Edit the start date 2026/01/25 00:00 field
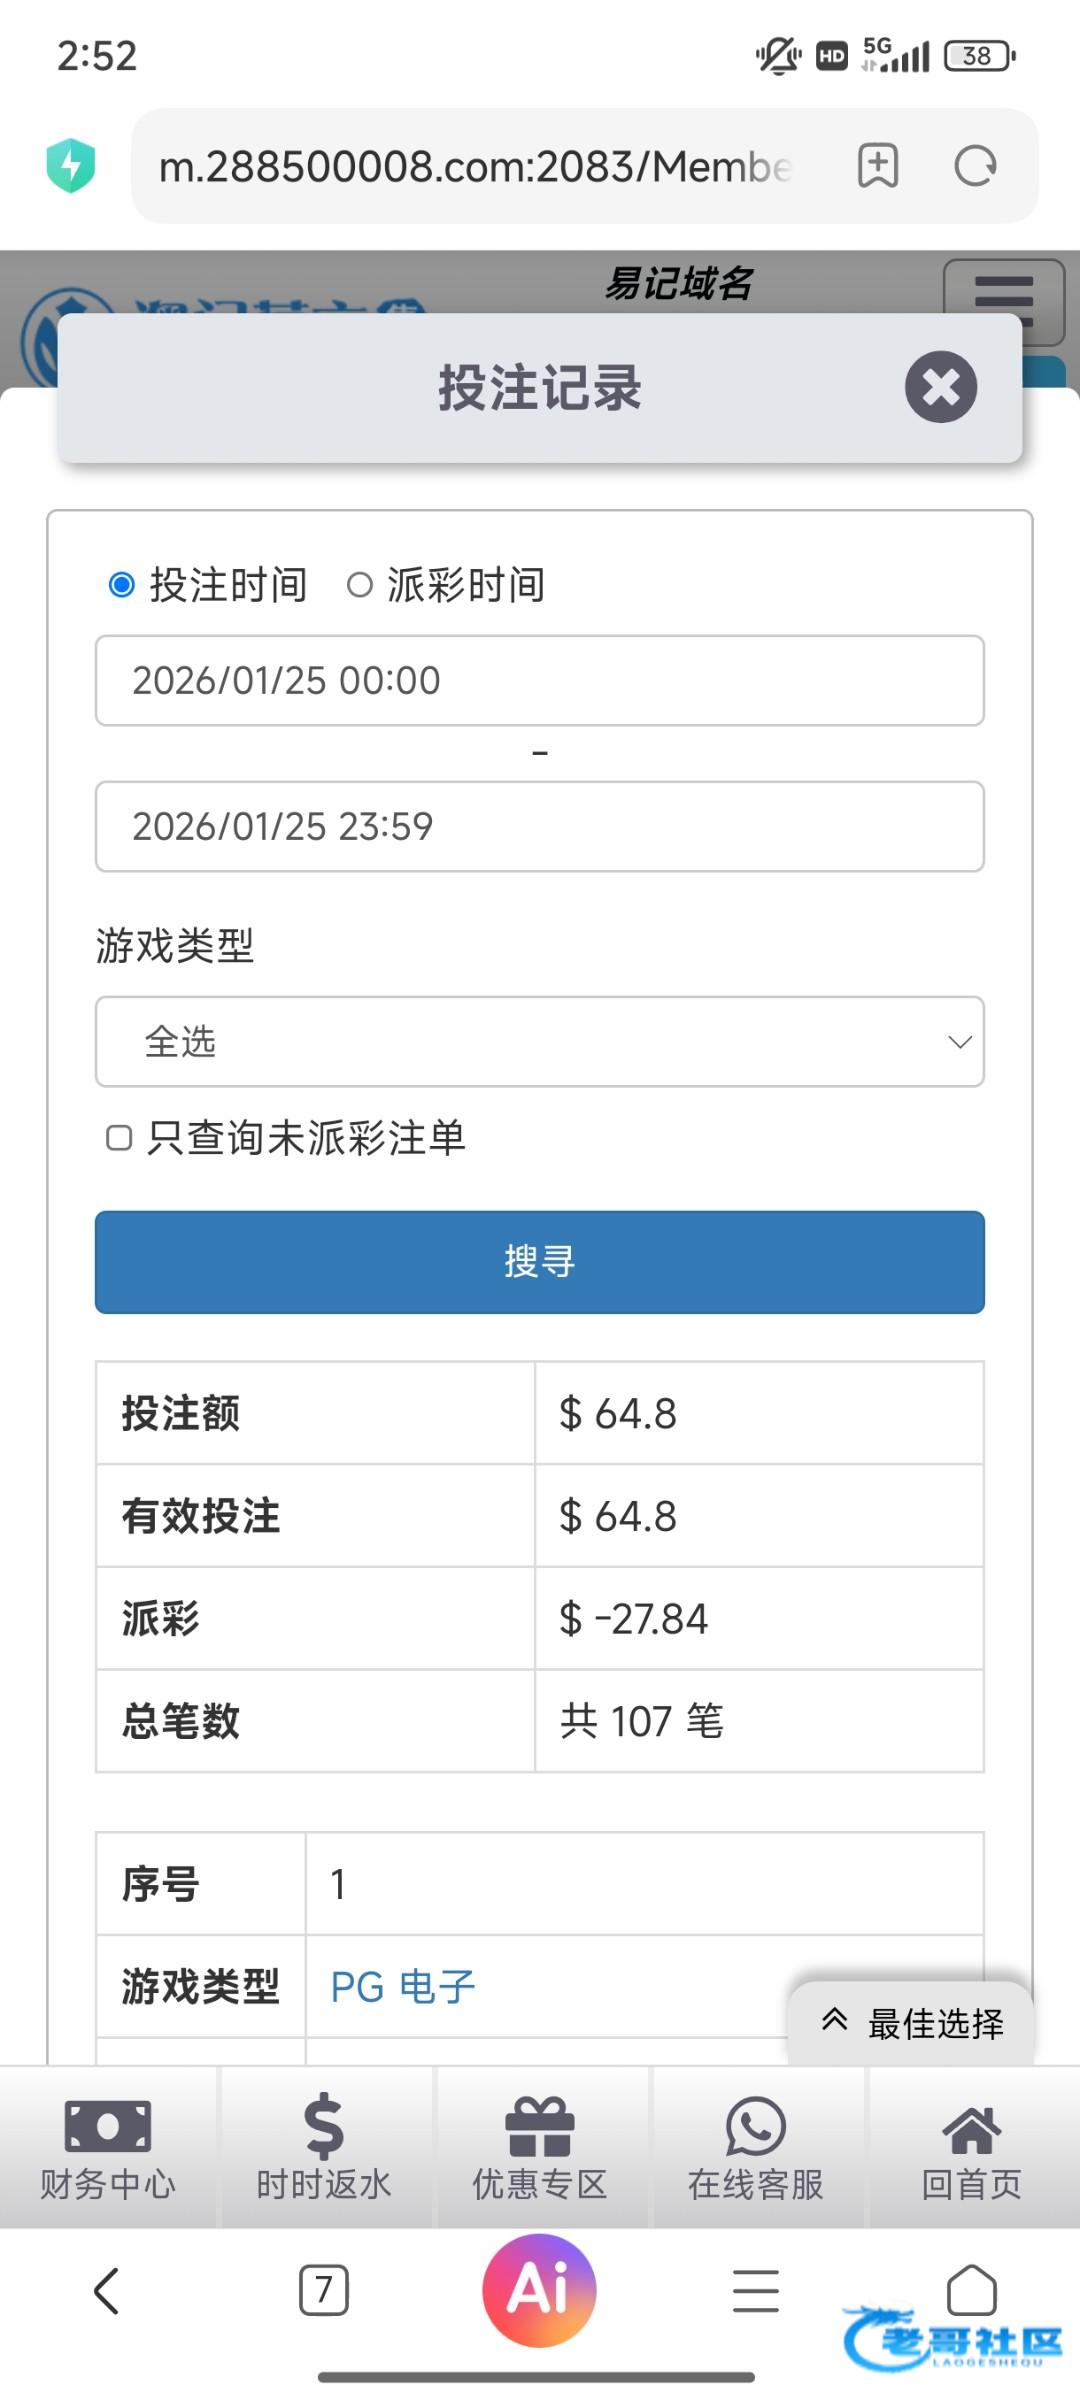1080x2400 pixels. coord(540,681)
